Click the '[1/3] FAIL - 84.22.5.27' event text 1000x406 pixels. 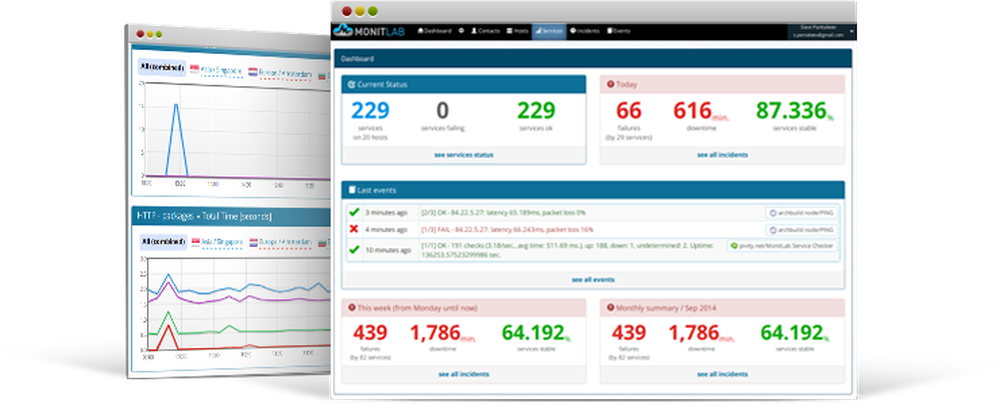coord(507,229)
